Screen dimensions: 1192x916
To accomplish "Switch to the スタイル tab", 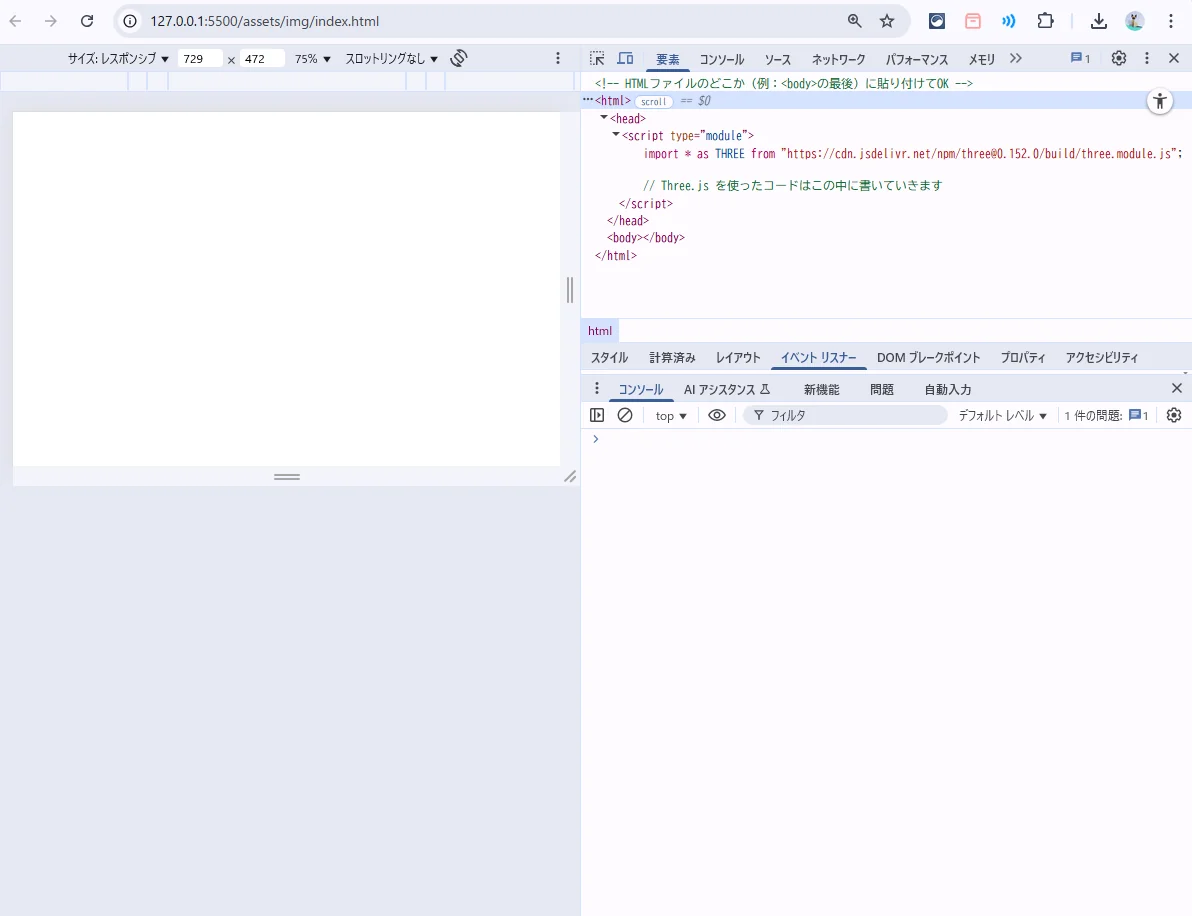I will tap(609, 358).
